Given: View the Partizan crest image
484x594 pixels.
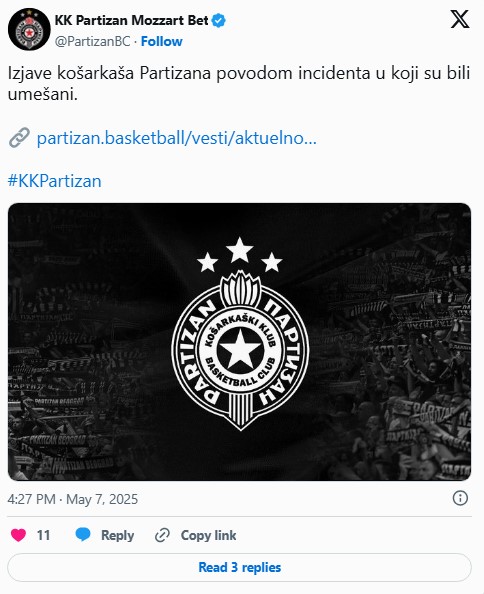Looking at the screenshot, I should [239, 342].
